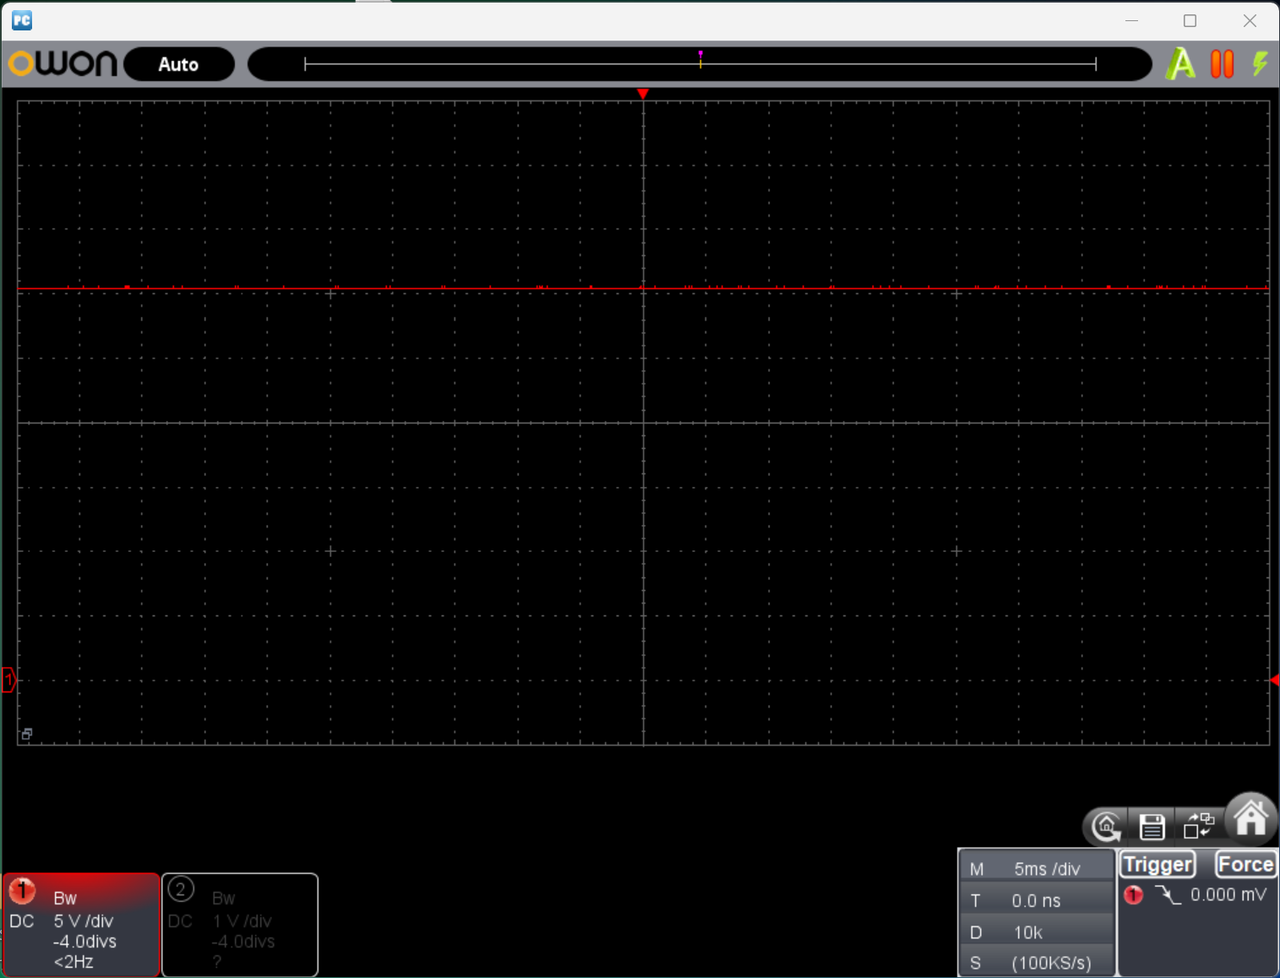Click the red trigger level arrow at right edge
This screenshot has height=978, width=1280.
tap(1274, 680)
